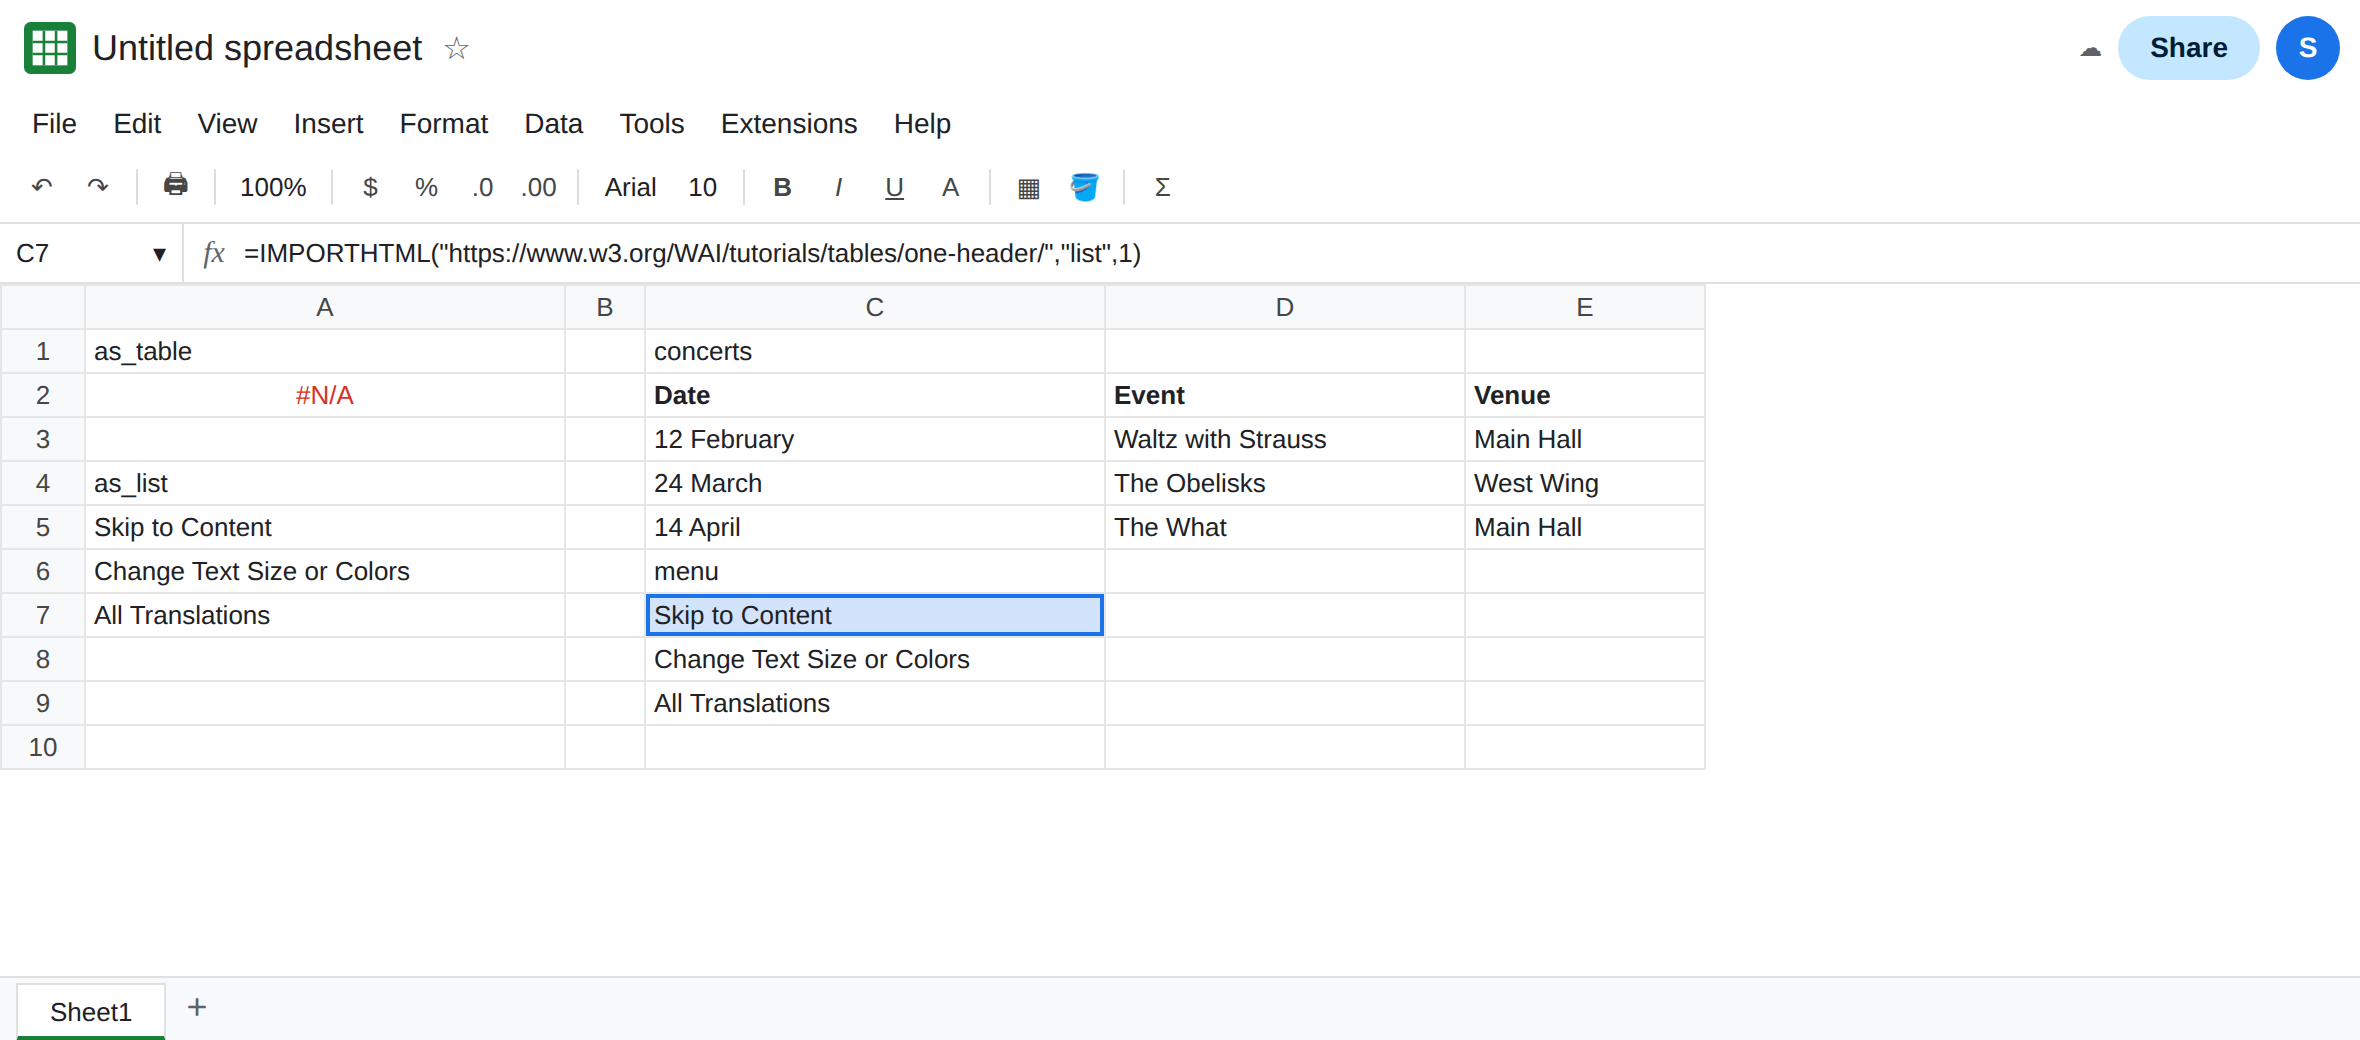Image resolution: width=2360 pixels, height=1040 pixels.
Task: Select column D header
Action: (1284, 307)
